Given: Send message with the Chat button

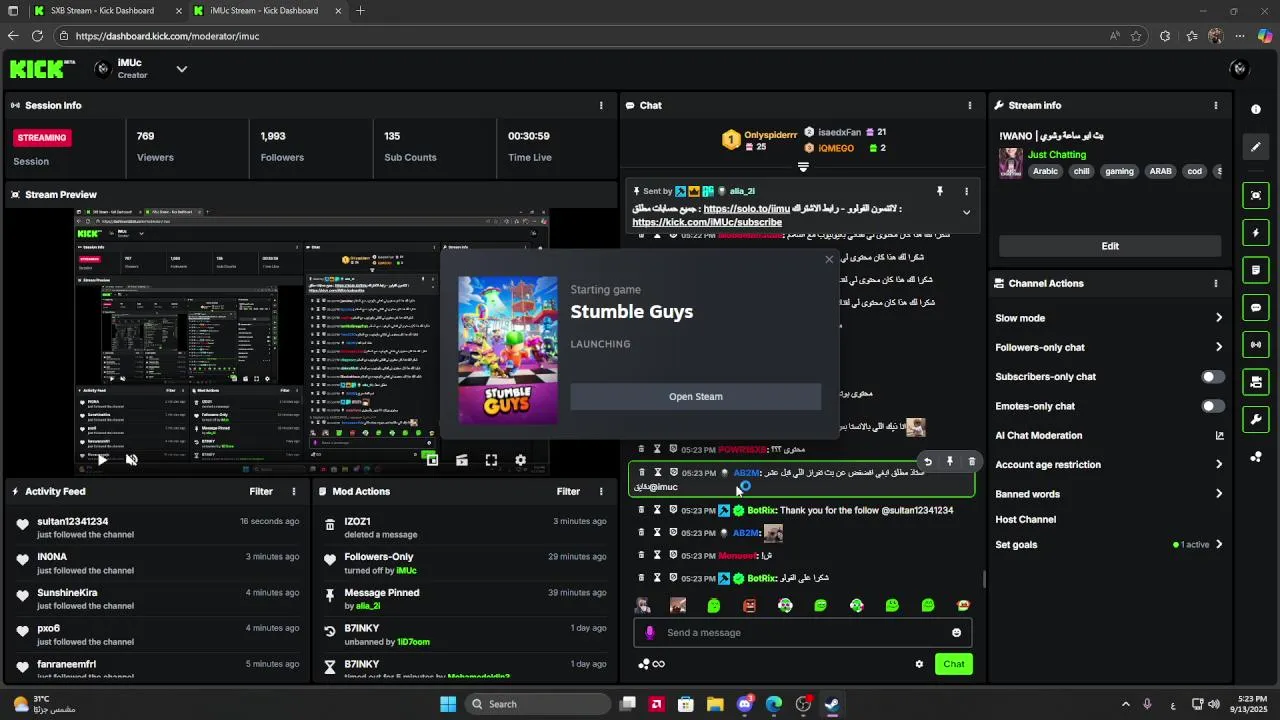Looking at the screenshot, I should point(954,664).
